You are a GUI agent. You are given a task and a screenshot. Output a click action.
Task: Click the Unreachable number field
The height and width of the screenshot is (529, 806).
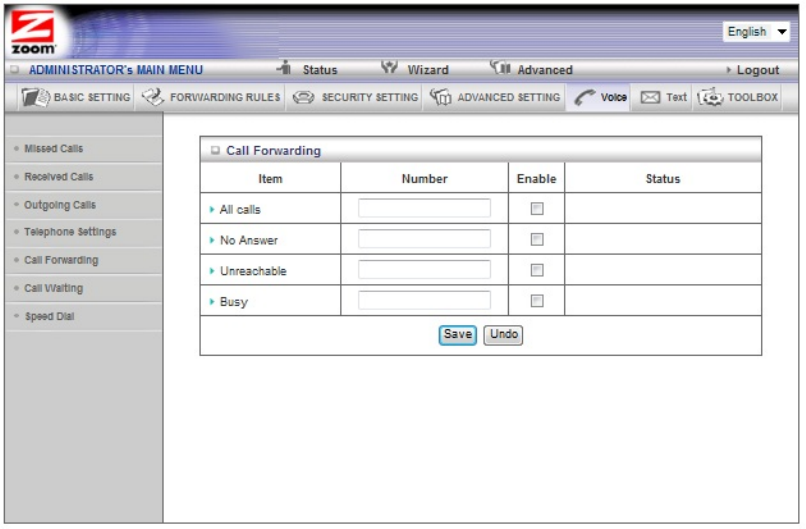[x=424, y=270]
